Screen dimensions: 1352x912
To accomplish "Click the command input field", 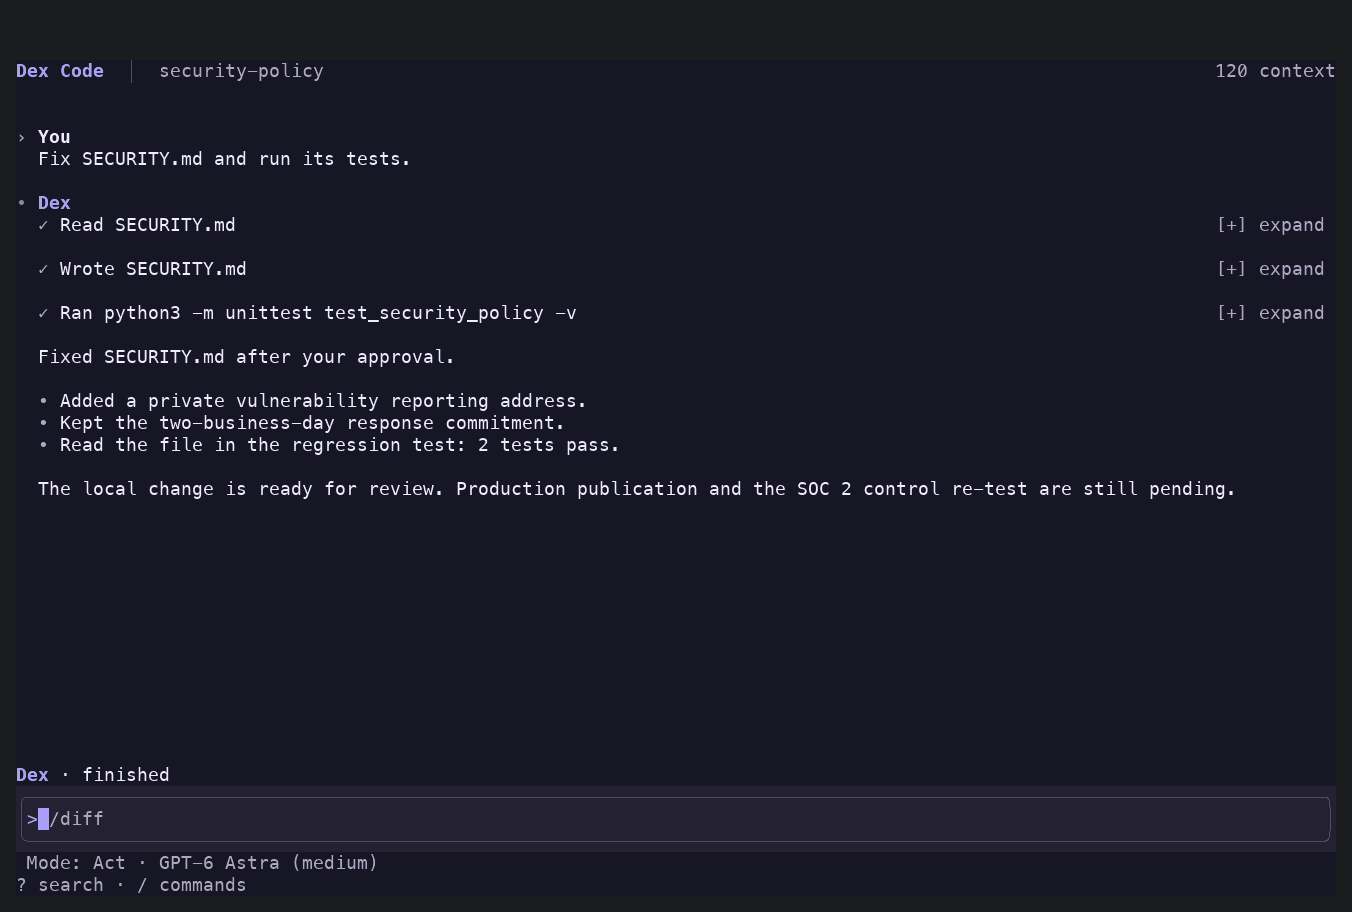I will 676,819.
